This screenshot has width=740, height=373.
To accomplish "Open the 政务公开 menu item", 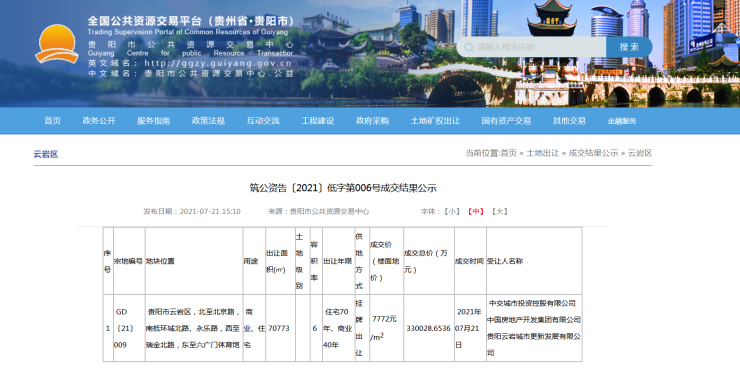I will pos(99,121).
